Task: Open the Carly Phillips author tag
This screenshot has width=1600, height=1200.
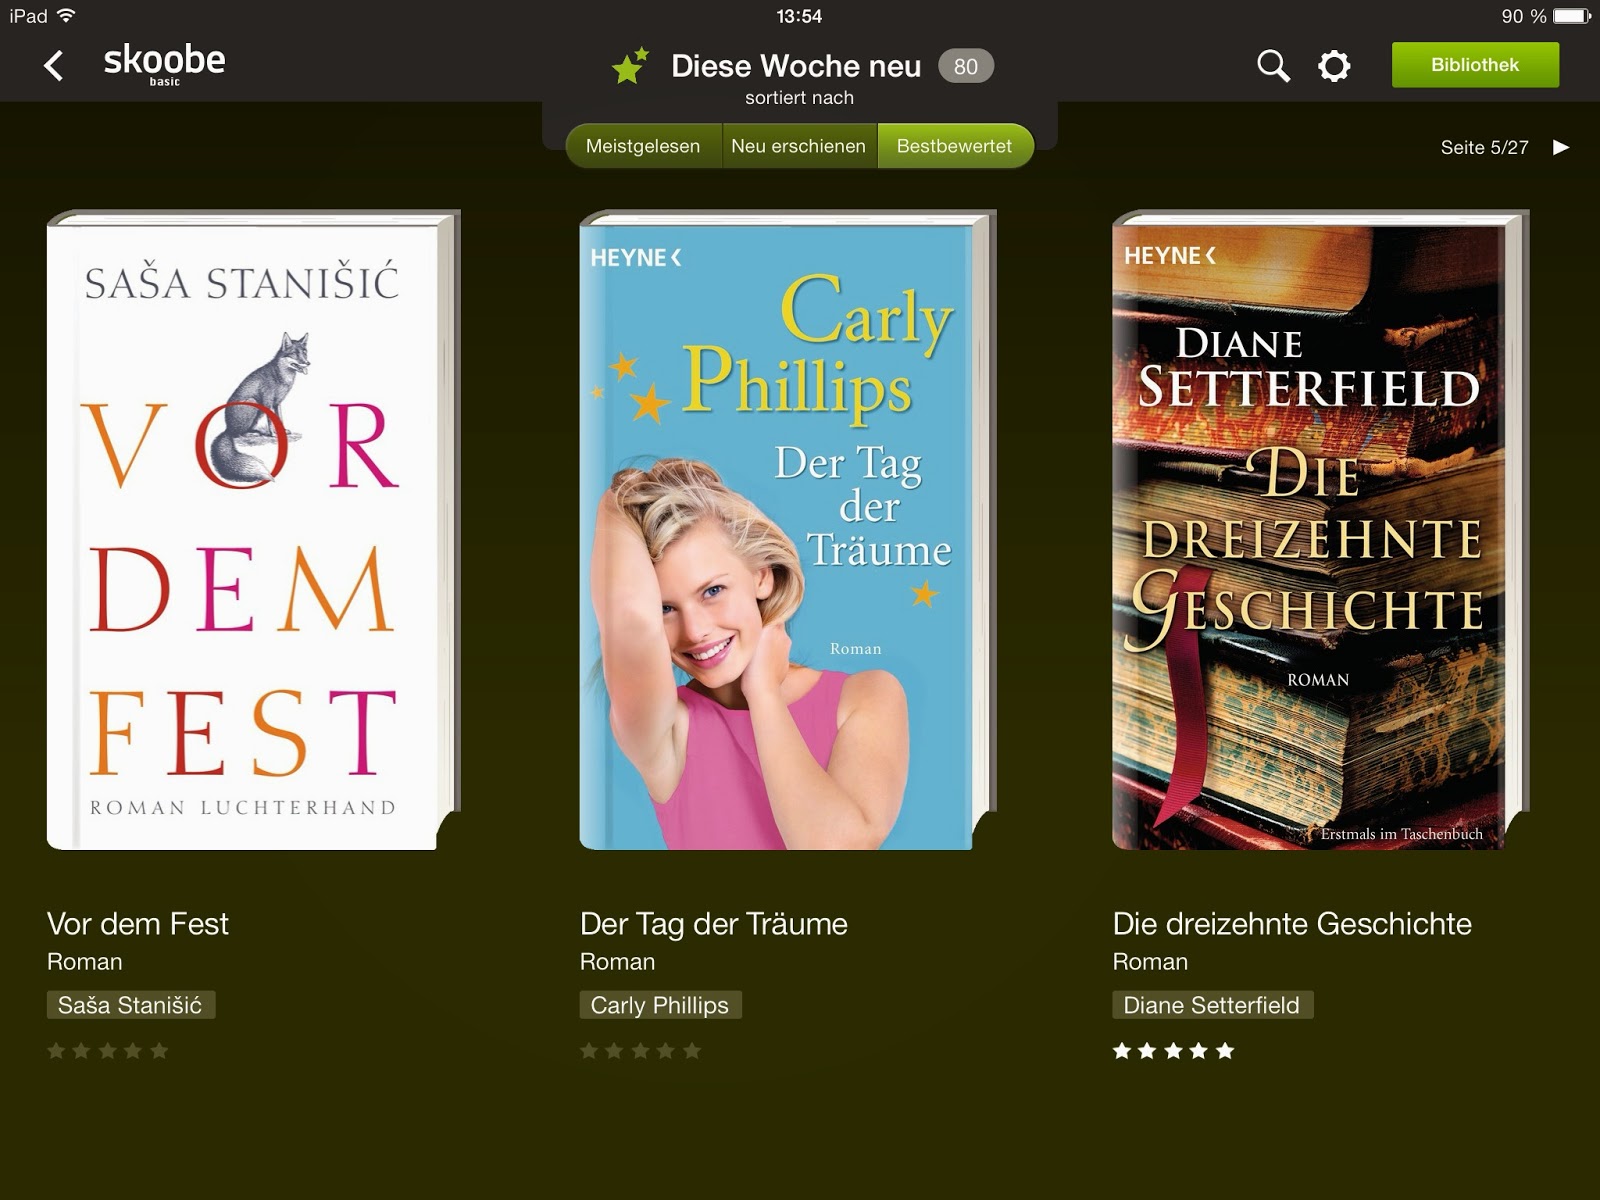Action: [x=661, y=1005]
